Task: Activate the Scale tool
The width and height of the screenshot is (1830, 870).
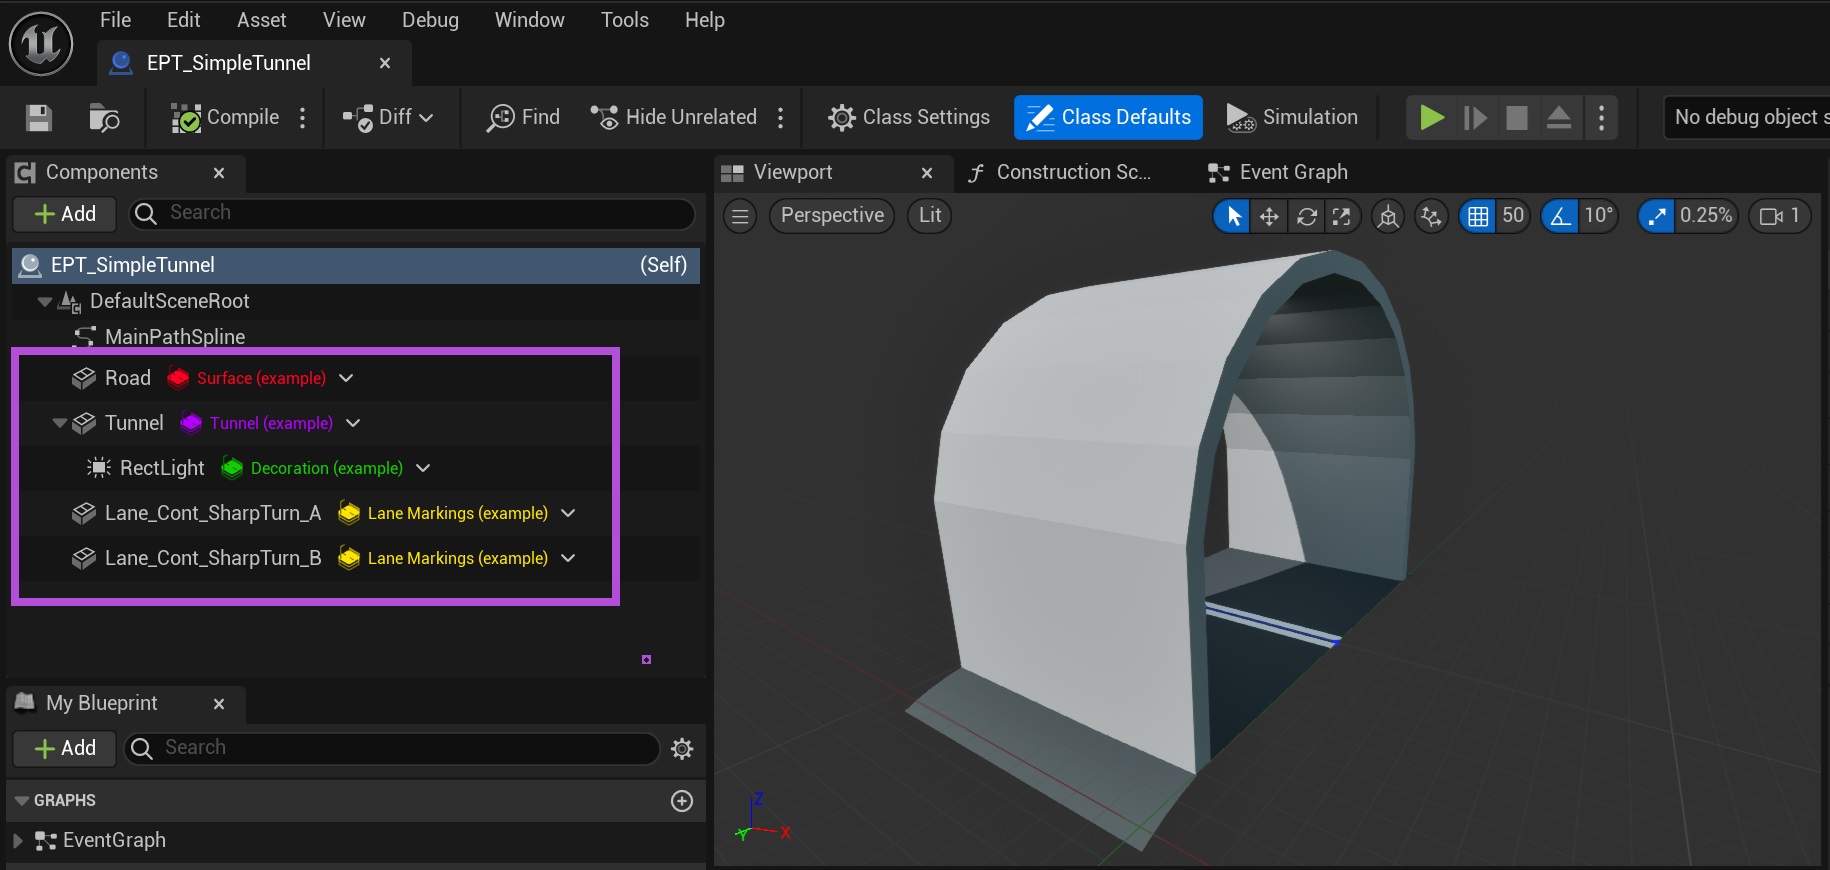Action: tap(1342, 216)
